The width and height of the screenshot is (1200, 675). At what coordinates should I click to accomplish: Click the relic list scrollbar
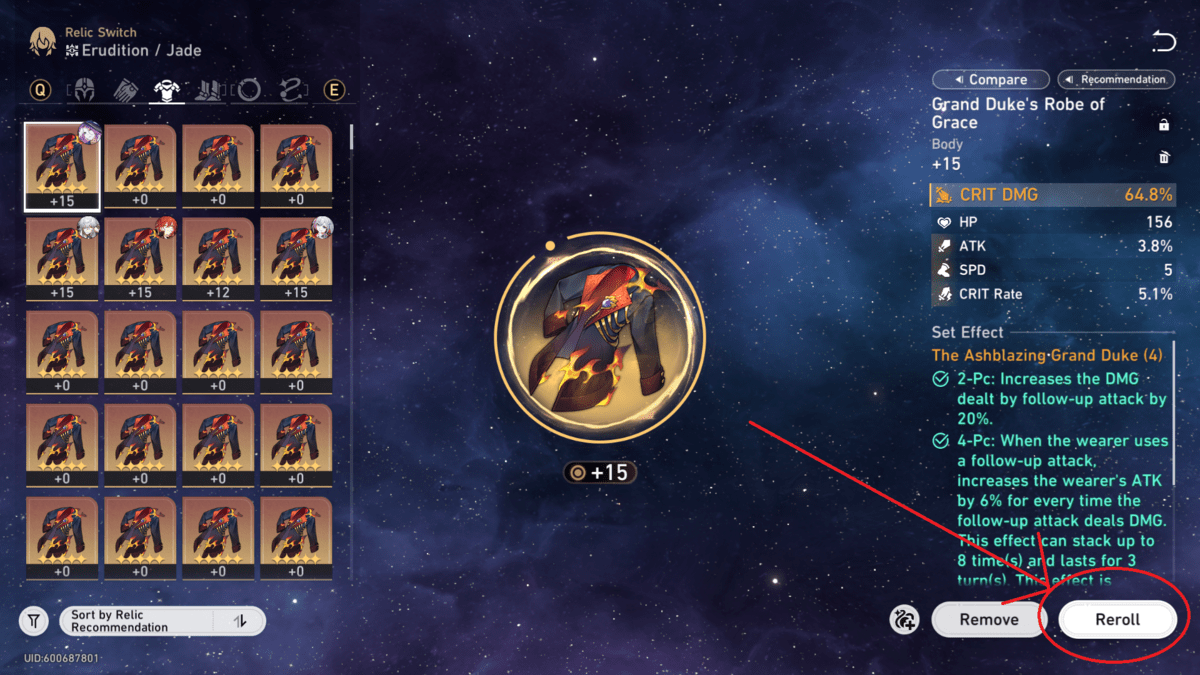(351, 136)
